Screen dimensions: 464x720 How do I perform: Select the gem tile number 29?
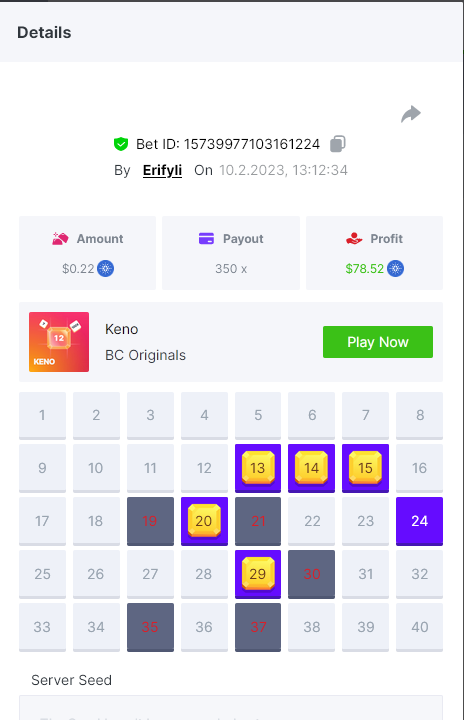tap(258, 574)
